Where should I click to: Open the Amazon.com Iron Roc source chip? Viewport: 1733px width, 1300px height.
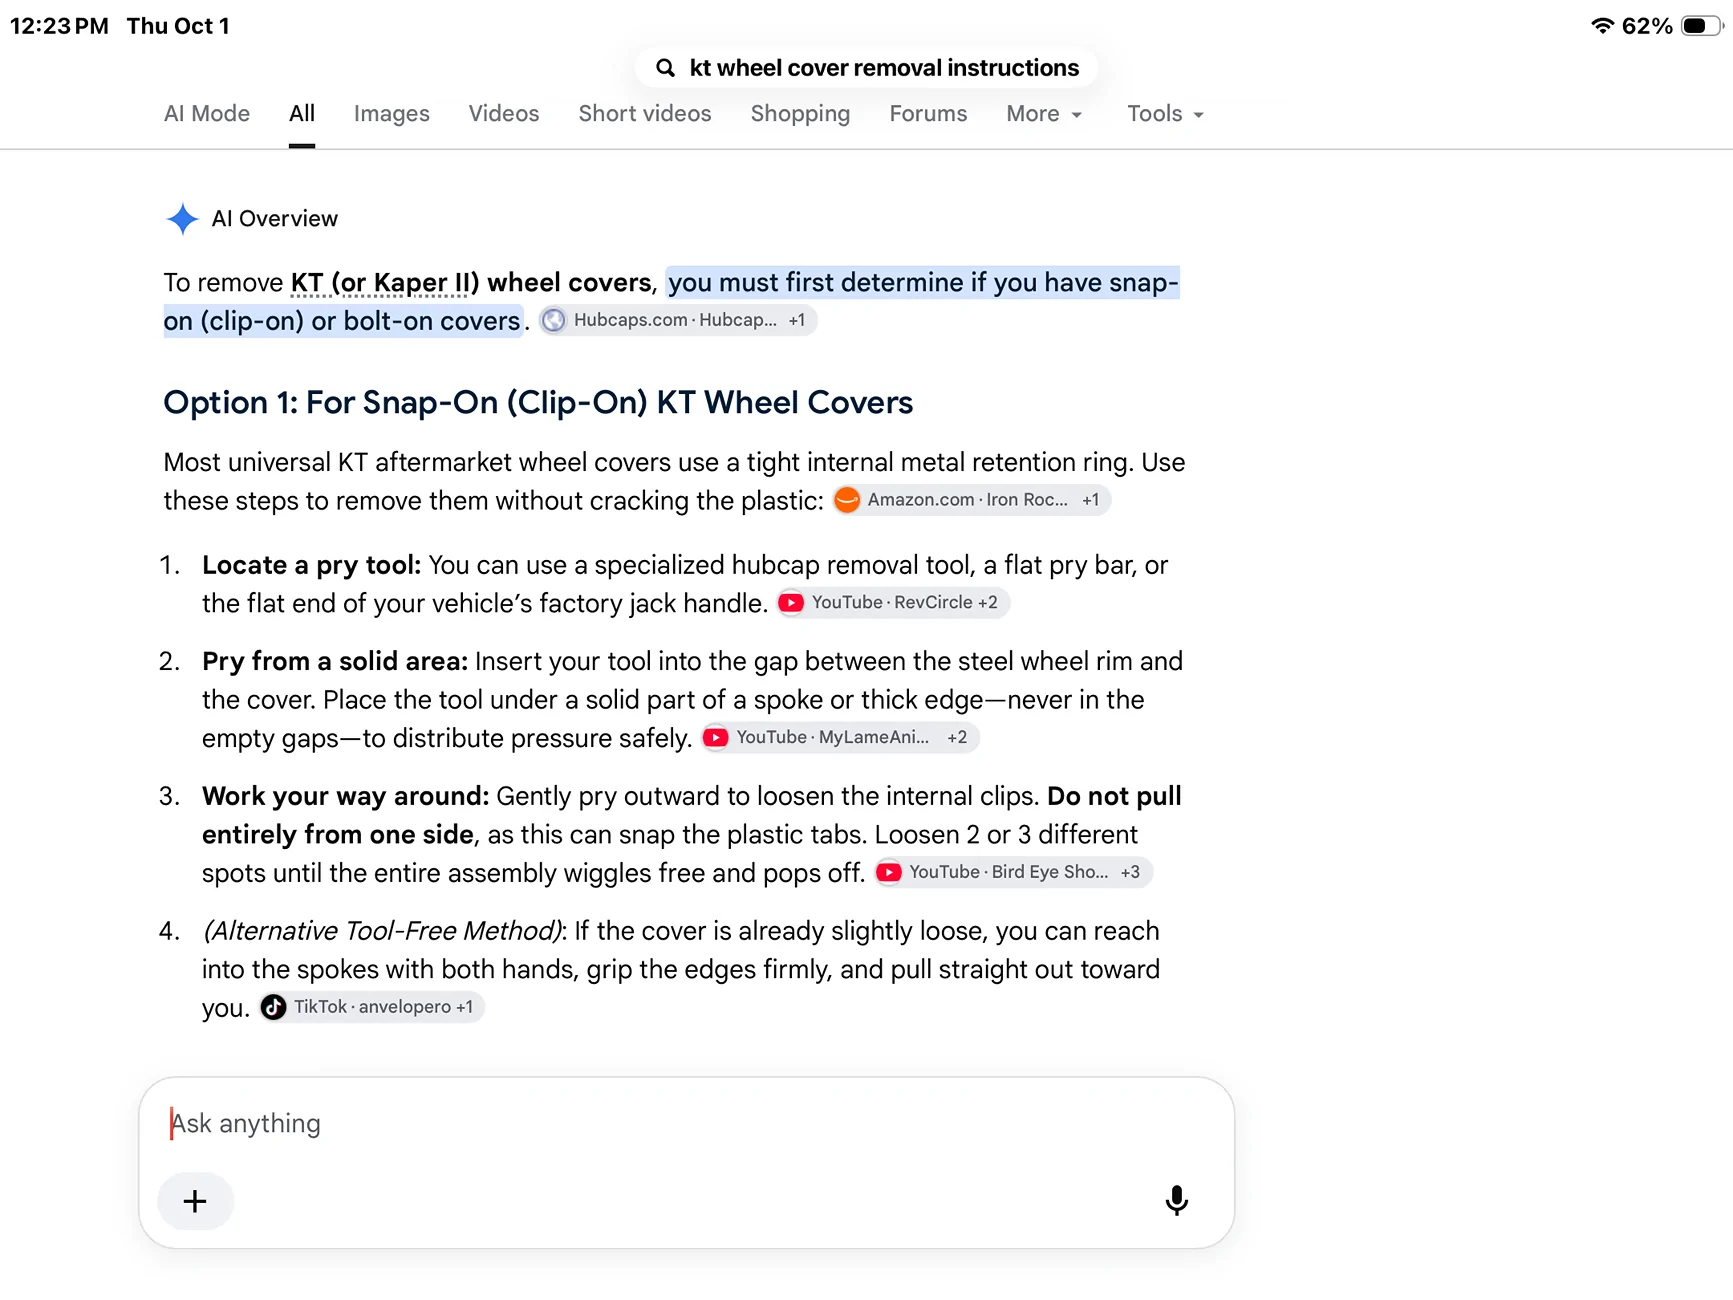point(971,500)
